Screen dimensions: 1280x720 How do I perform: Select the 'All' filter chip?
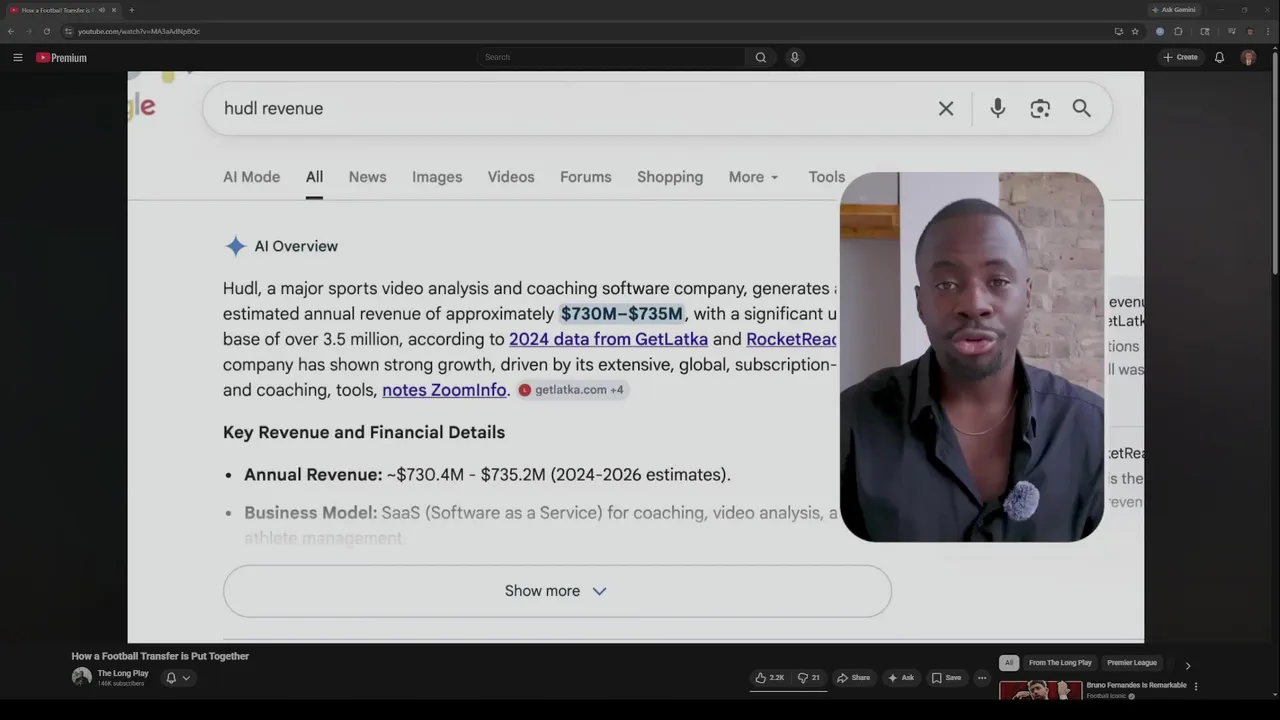pos(1009,663)
